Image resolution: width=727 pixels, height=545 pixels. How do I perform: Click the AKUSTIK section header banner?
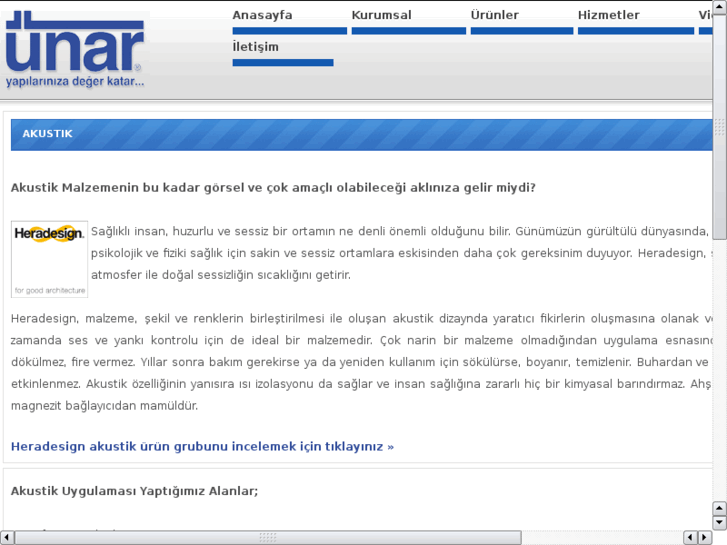pyautogui.click(x=362, y=135)
